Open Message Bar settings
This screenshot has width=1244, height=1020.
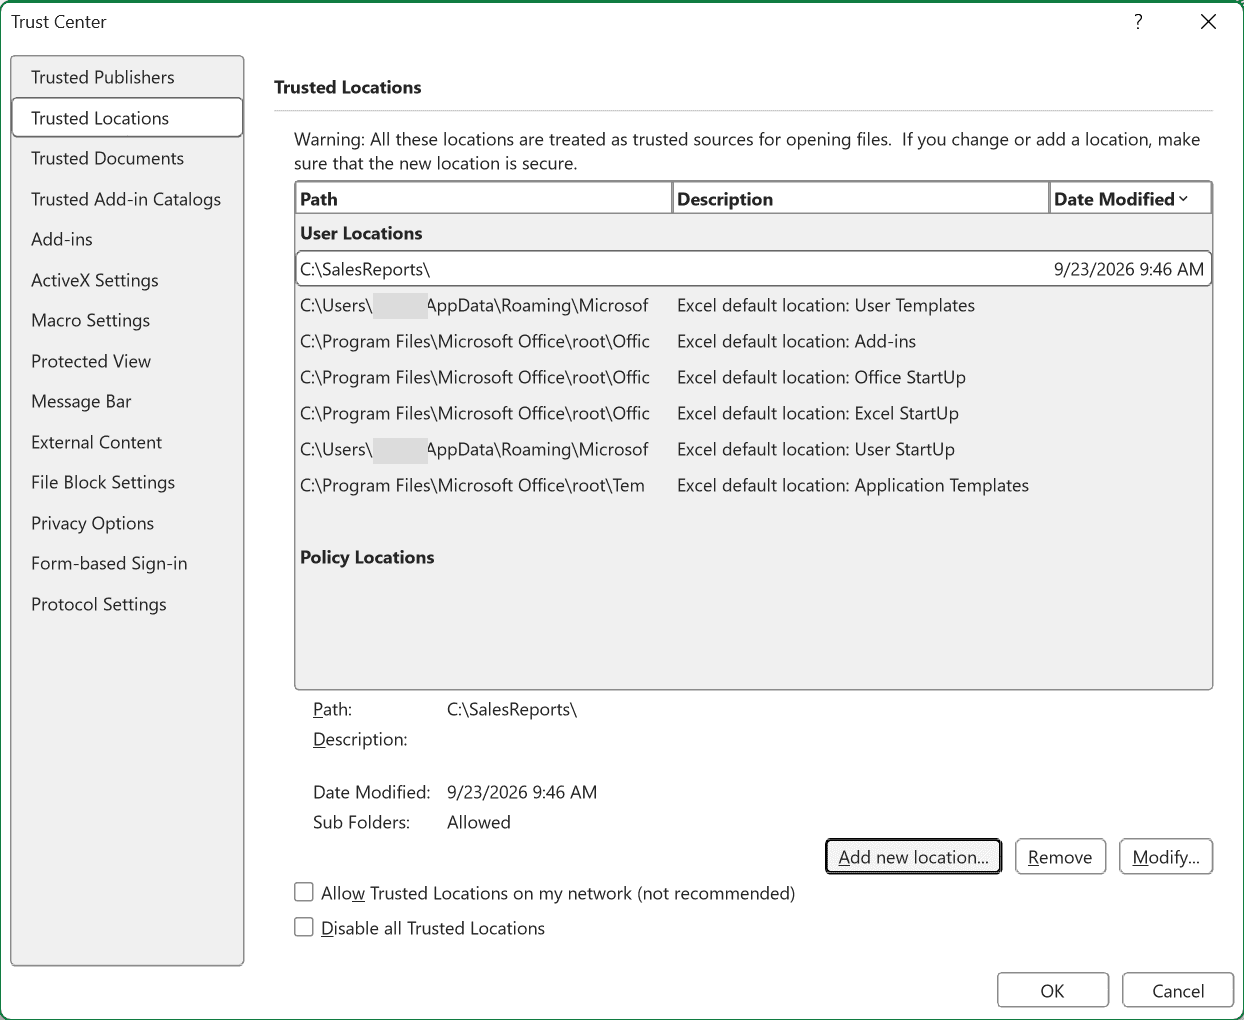click(127, 401)
